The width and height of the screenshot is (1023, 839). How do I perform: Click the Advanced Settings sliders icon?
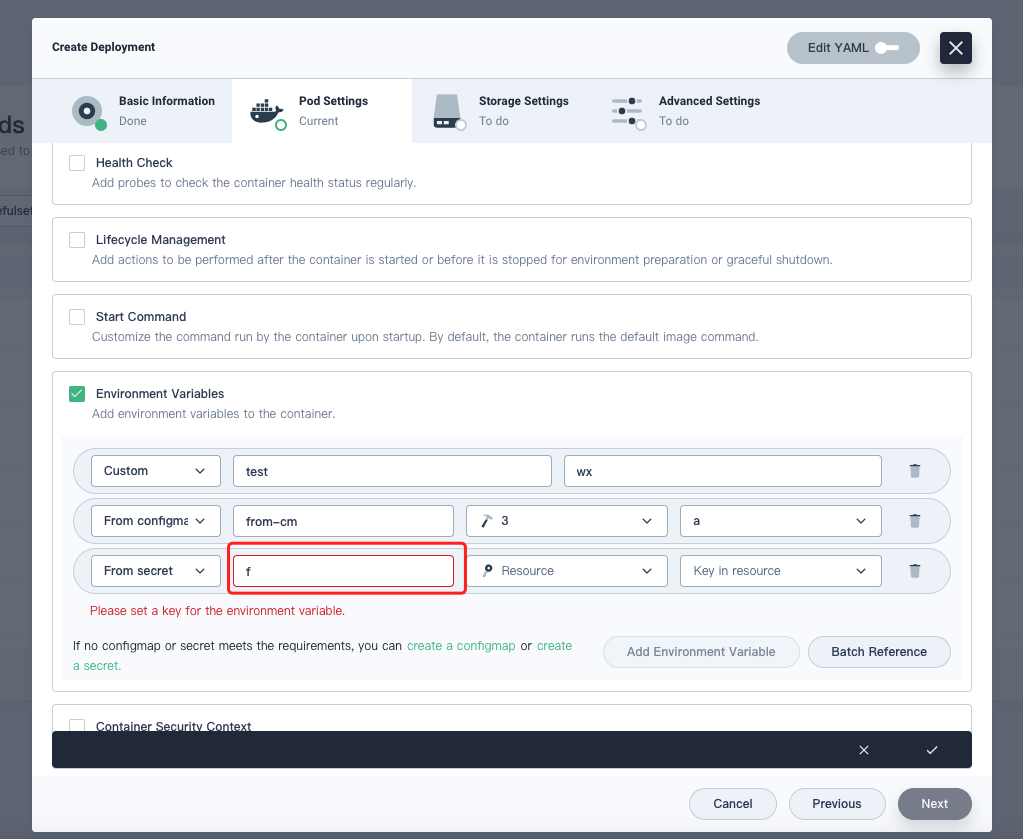pos(628,110)
